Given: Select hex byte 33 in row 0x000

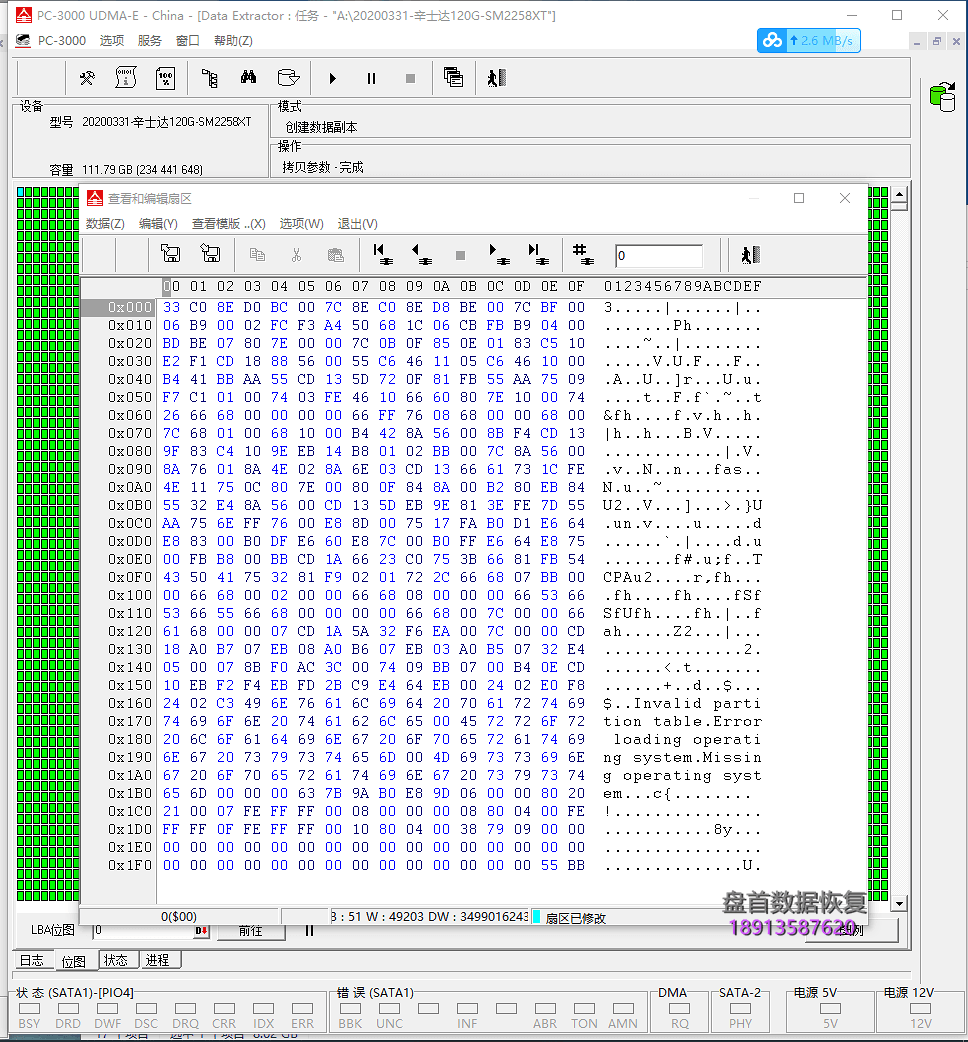Looking at the screenshot, I should tap(171, 307).
